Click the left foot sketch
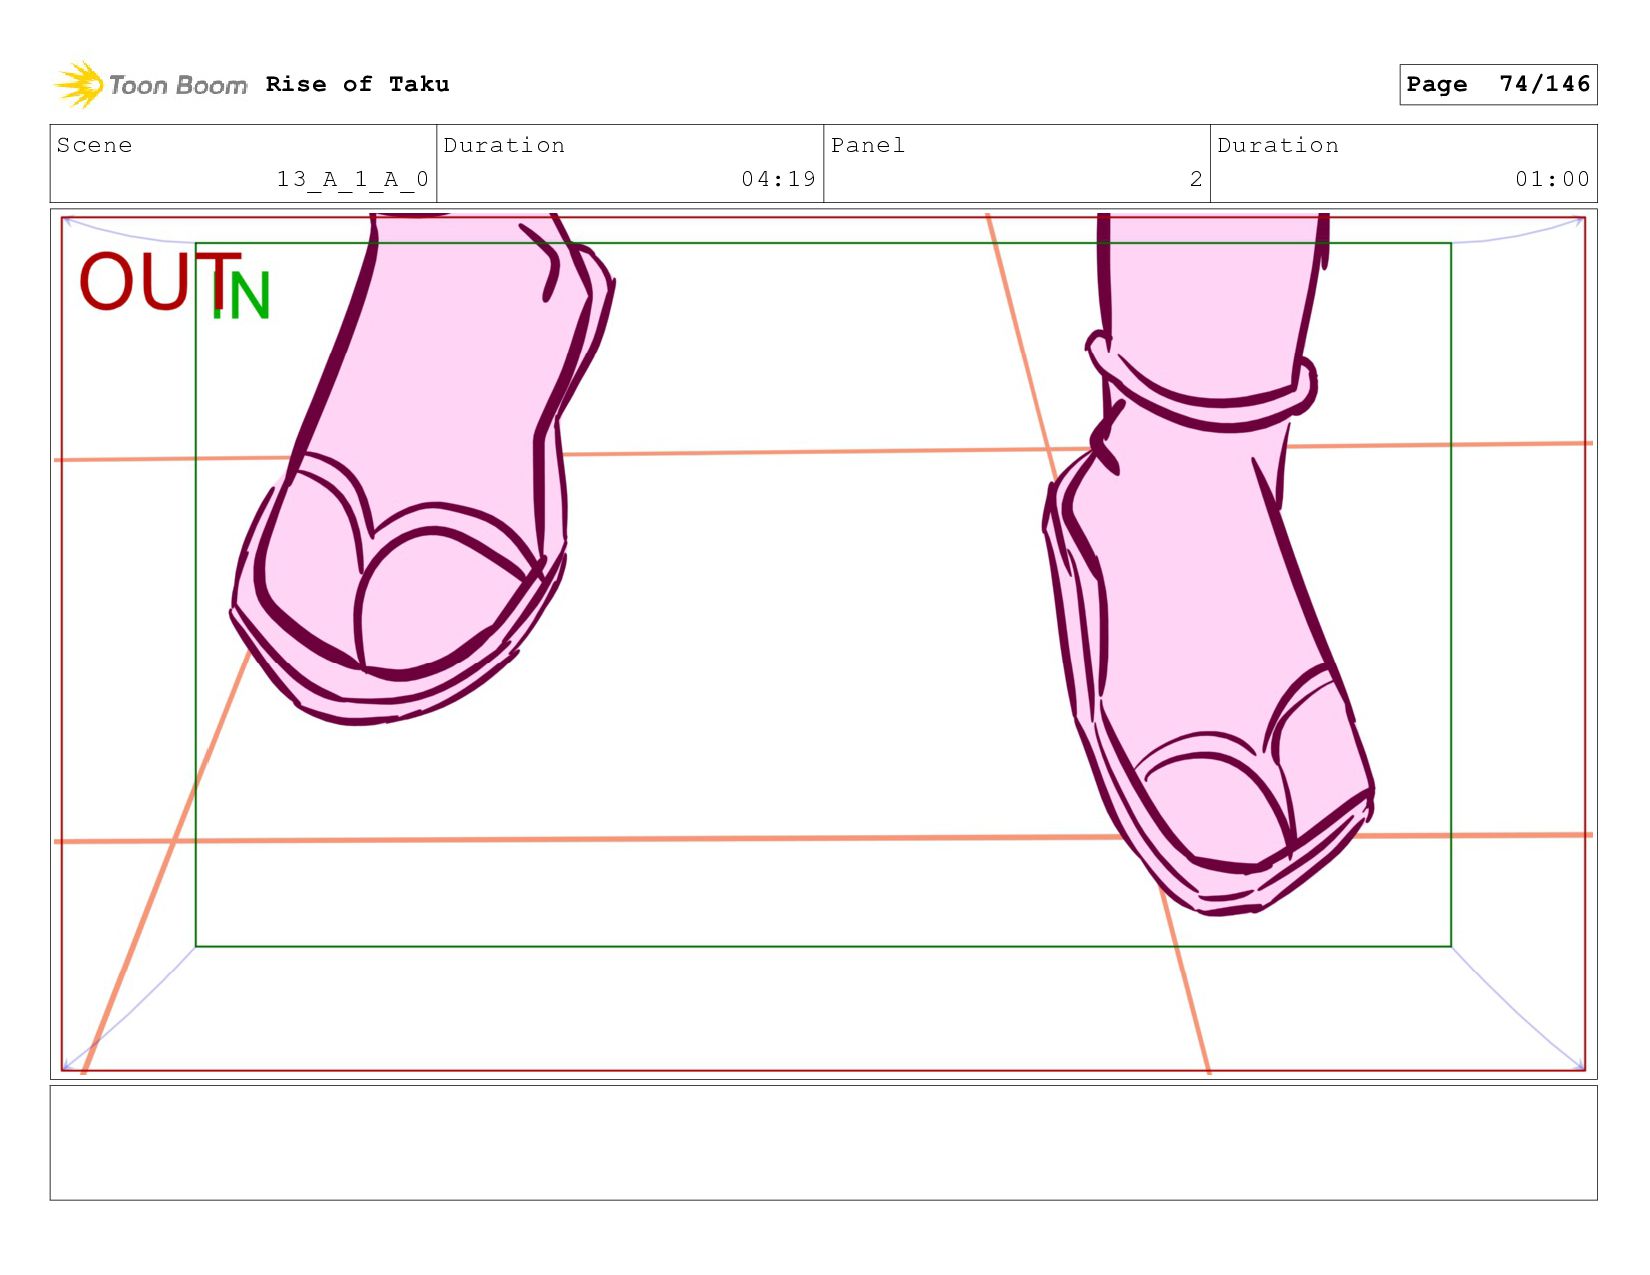This screenshot has width=1650, height=1275. (422, 467)
